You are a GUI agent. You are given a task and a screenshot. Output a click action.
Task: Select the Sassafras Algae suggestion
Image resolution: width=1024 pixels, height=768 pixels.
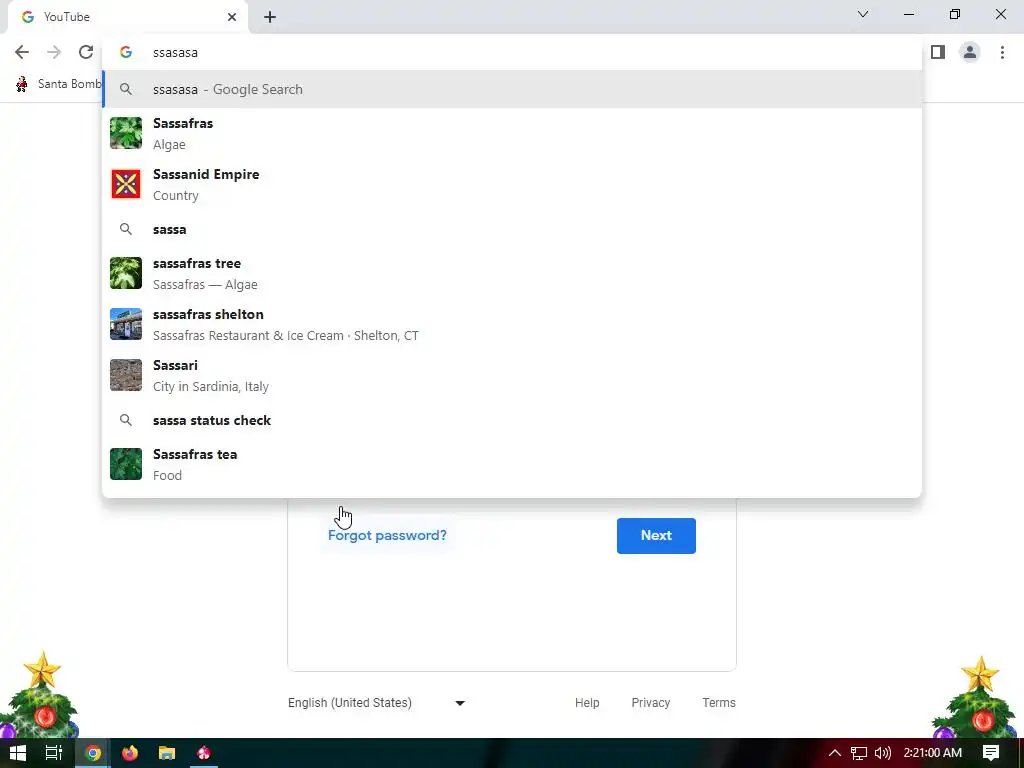(x=512, y=133)
